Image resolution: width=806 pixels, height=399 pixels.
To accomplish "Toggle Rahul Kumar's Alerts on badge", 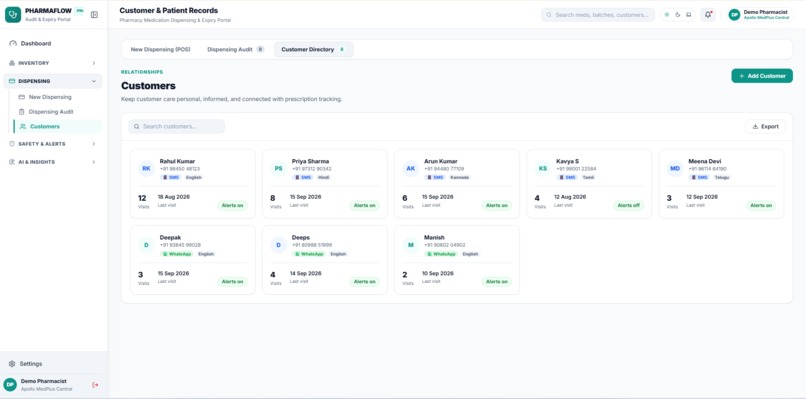I will click(x=232, y=205).
